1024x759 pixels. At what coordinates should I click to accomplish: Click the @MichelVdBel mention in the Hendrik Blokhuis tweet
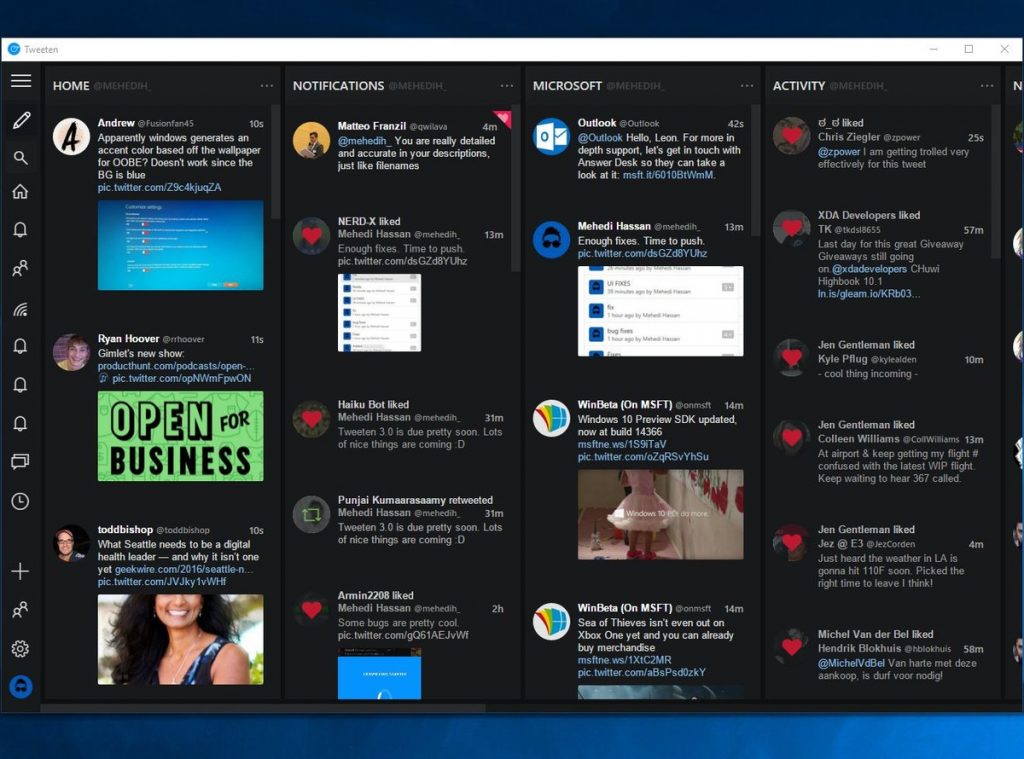[x=851, y=663]
